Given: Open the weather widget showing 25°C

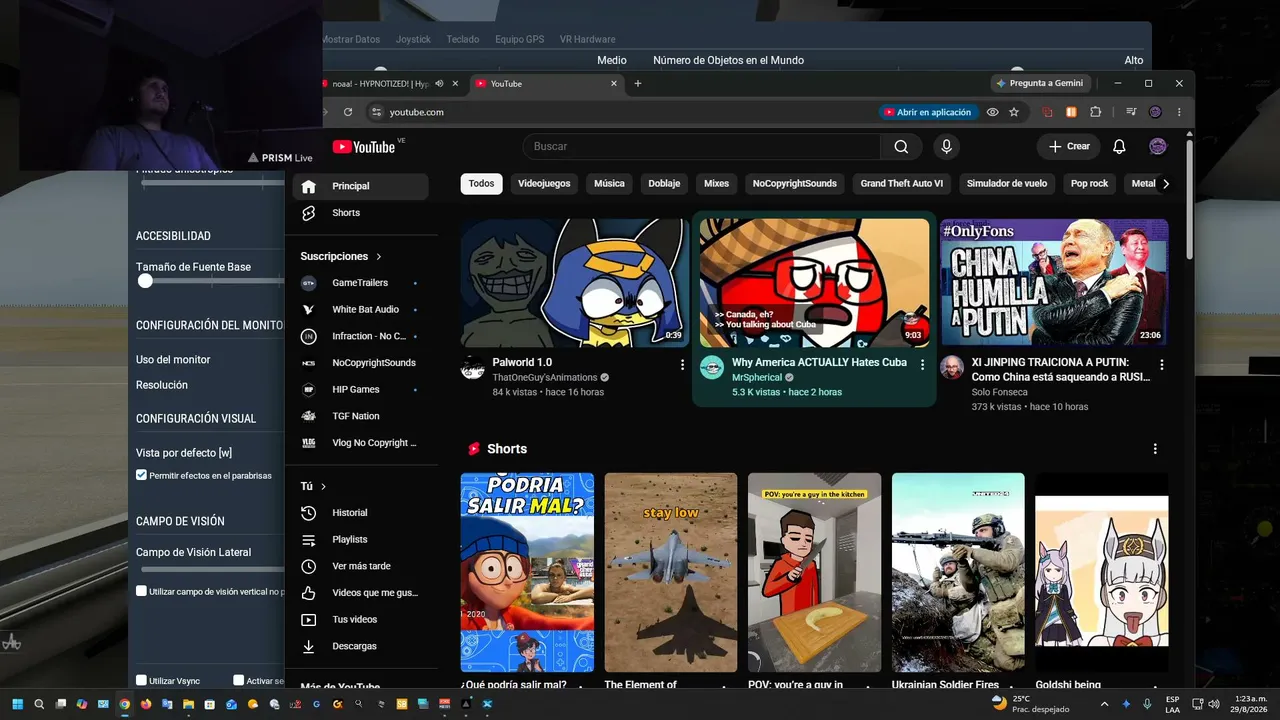Looking at the screenshot, I should [1029, 704].
